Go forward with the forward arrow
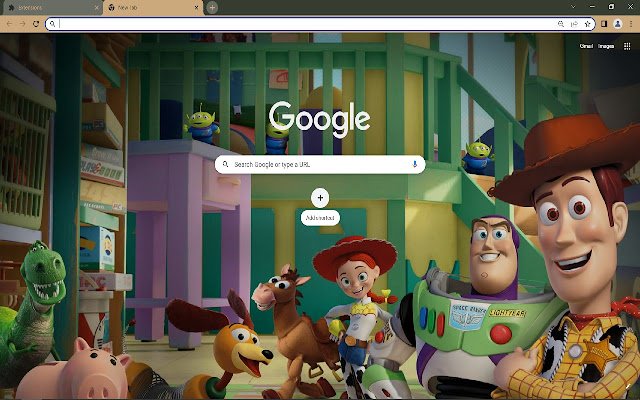The image size is (640, 400). click(x=23, y=24)
